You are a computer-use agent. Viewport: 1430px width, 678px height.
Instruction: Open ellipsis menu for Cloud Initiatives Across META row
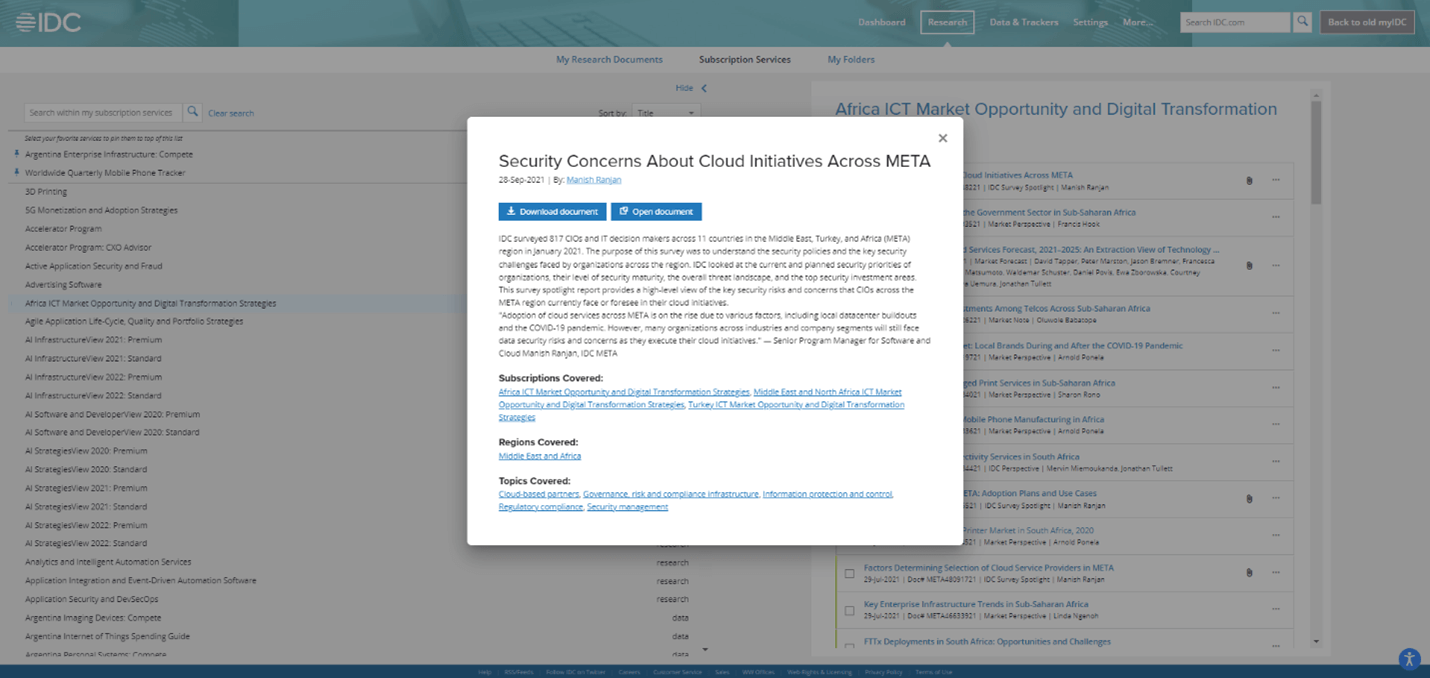pos(1276,180)
